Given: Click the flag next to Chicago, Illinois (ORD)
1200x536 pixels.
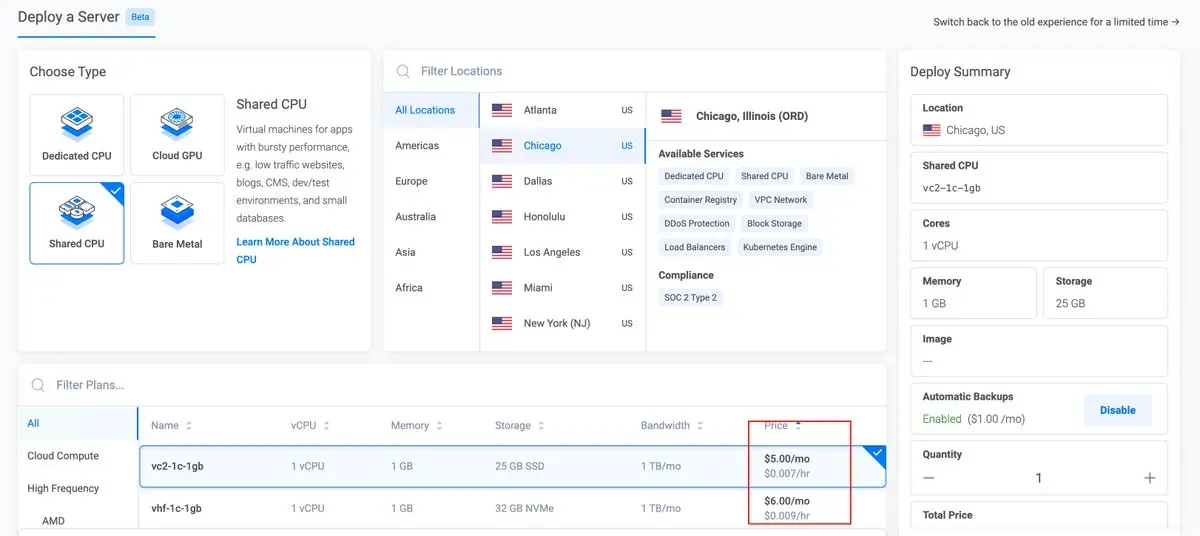Looking at the screenshot, I should [671, 116].
